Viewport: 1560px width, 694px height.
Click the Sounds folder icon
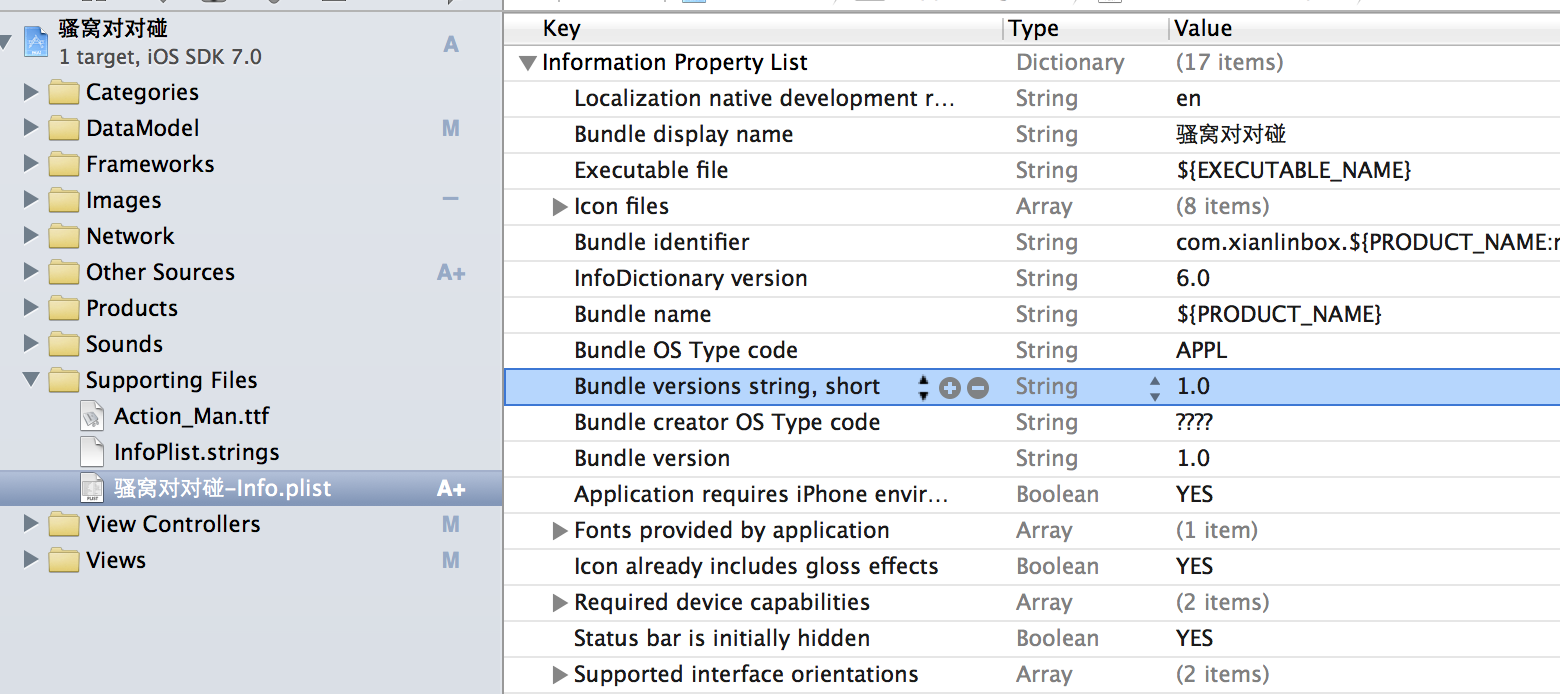(64, 345)
